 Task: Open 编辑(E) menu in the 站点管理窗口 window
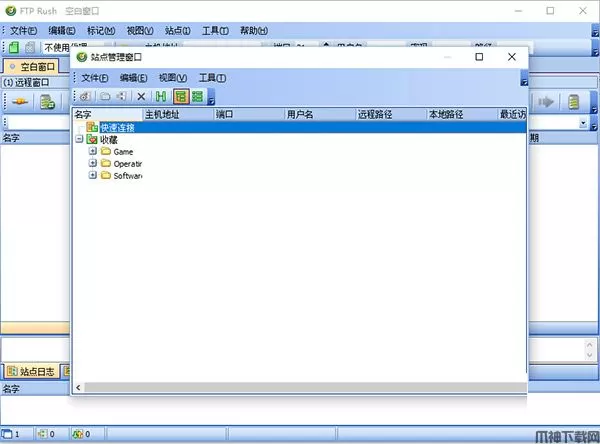pyautogui.click(x=133, y=78)
